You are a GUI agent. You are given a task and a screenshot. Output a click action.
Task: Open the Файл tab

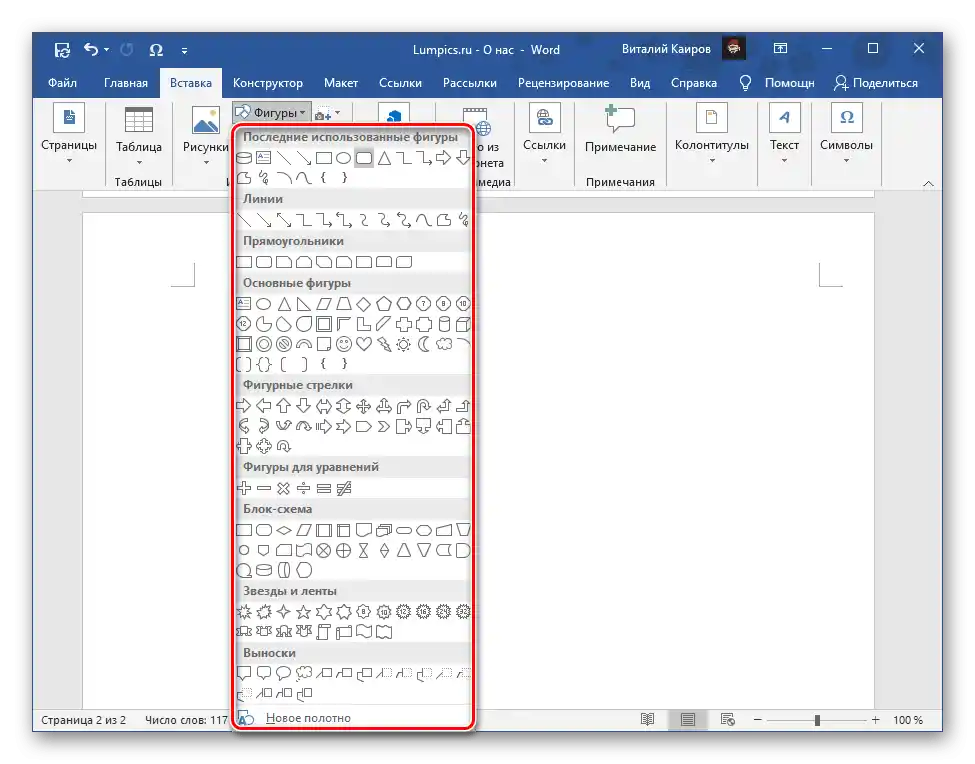tap(62, 83)
